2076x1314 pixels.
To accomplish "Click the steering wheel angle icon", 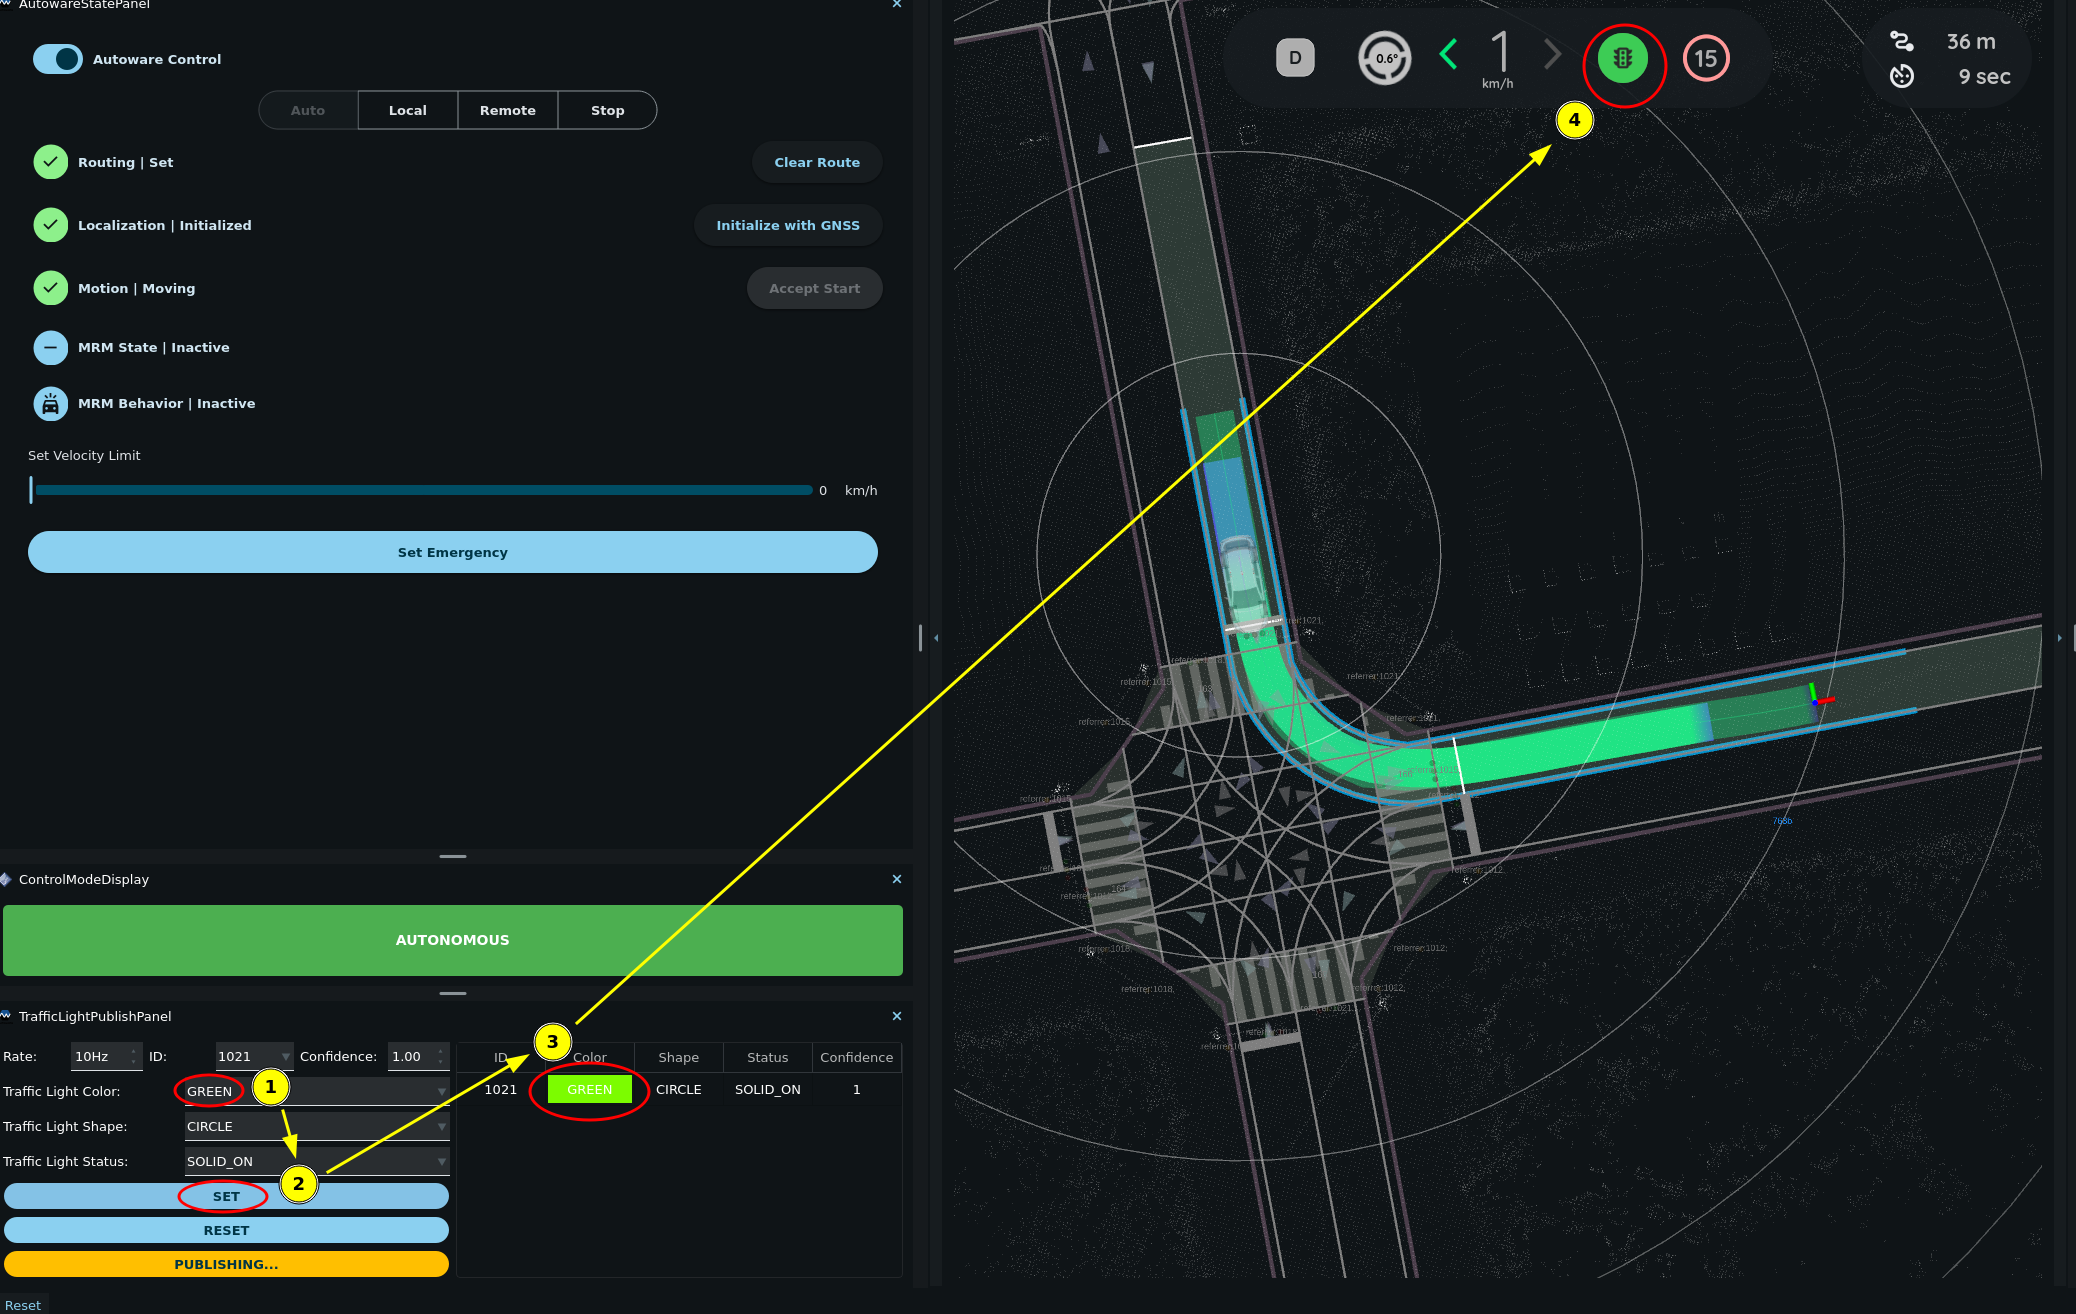I will [1385, 58].
